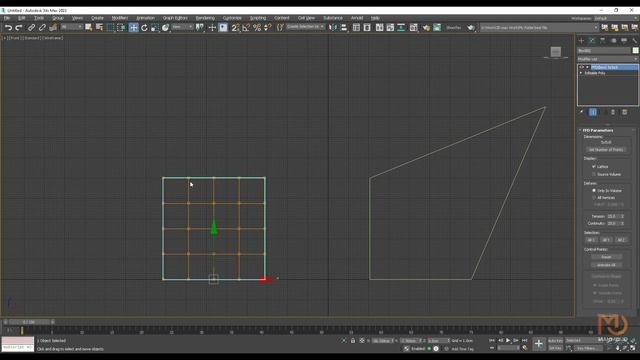The width and height of the screenshot is (640, 360).
Task: Open the Rendering menu
Action: coord(205,18)
